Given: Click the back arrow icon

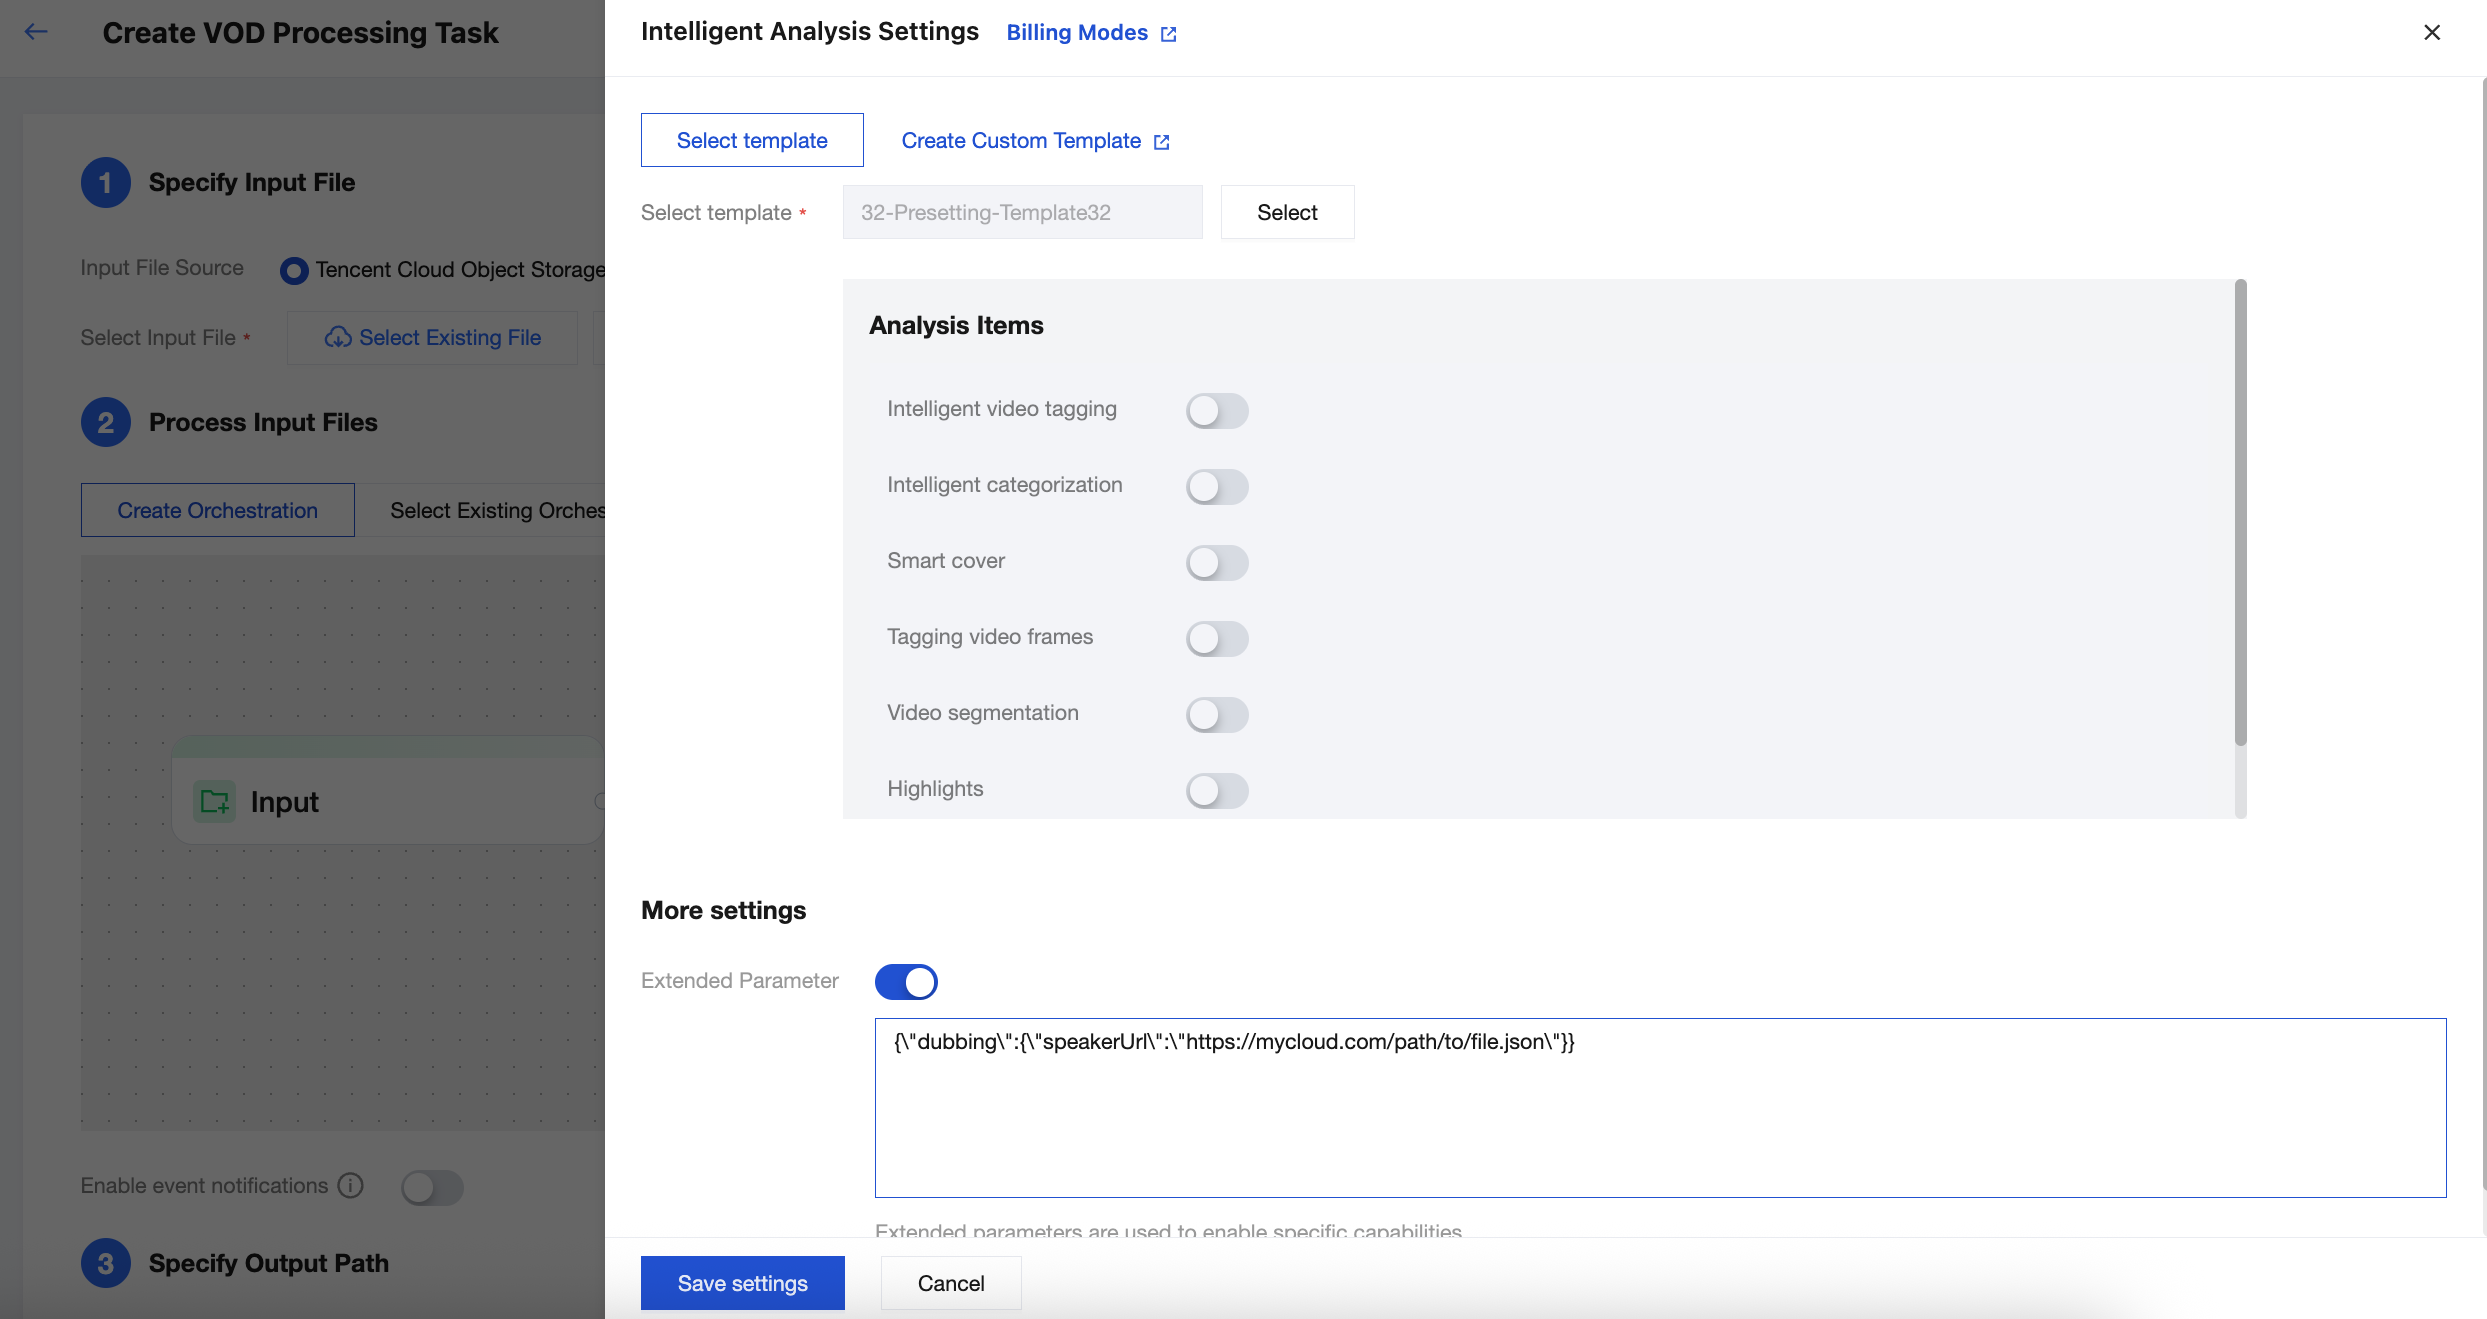Looking at the screenshot, I should point(36,32).
